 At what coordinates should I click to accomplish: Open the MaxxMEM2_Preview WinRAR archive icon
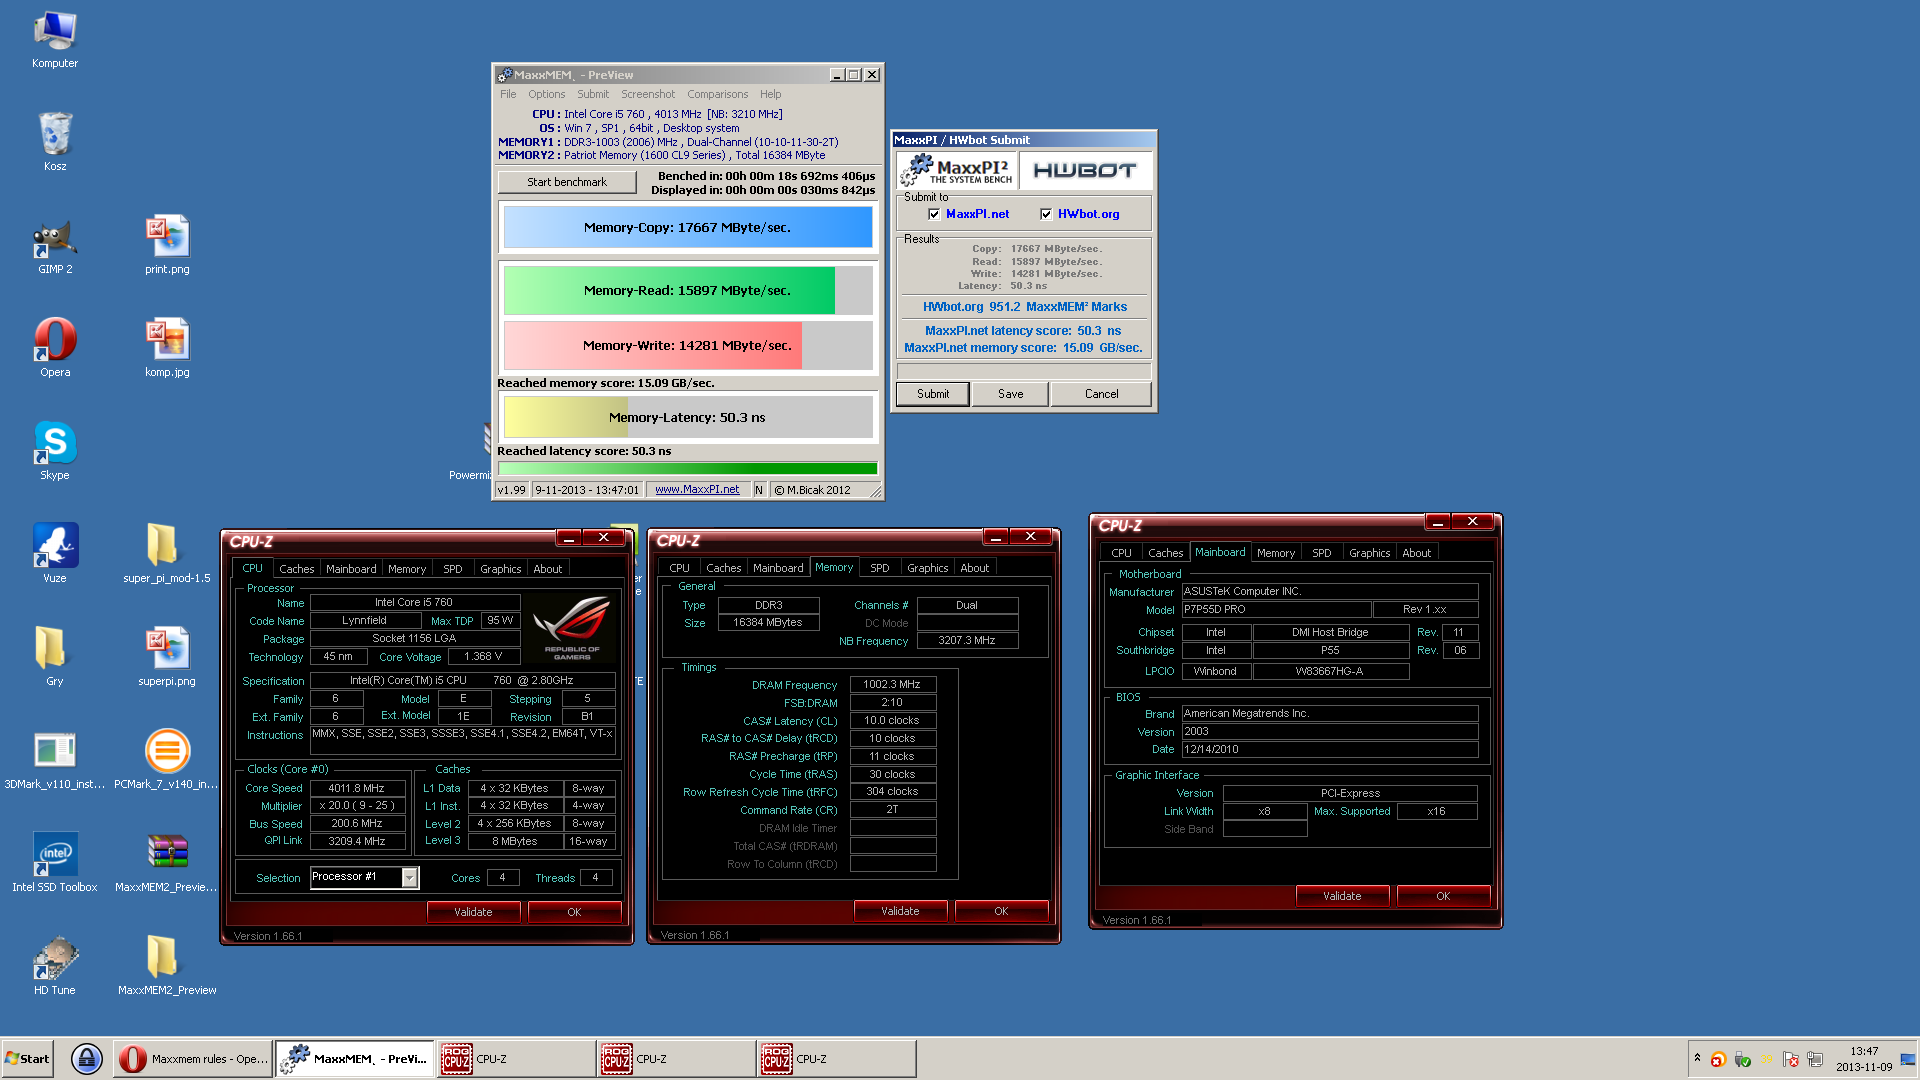click(x=167, y=863)
